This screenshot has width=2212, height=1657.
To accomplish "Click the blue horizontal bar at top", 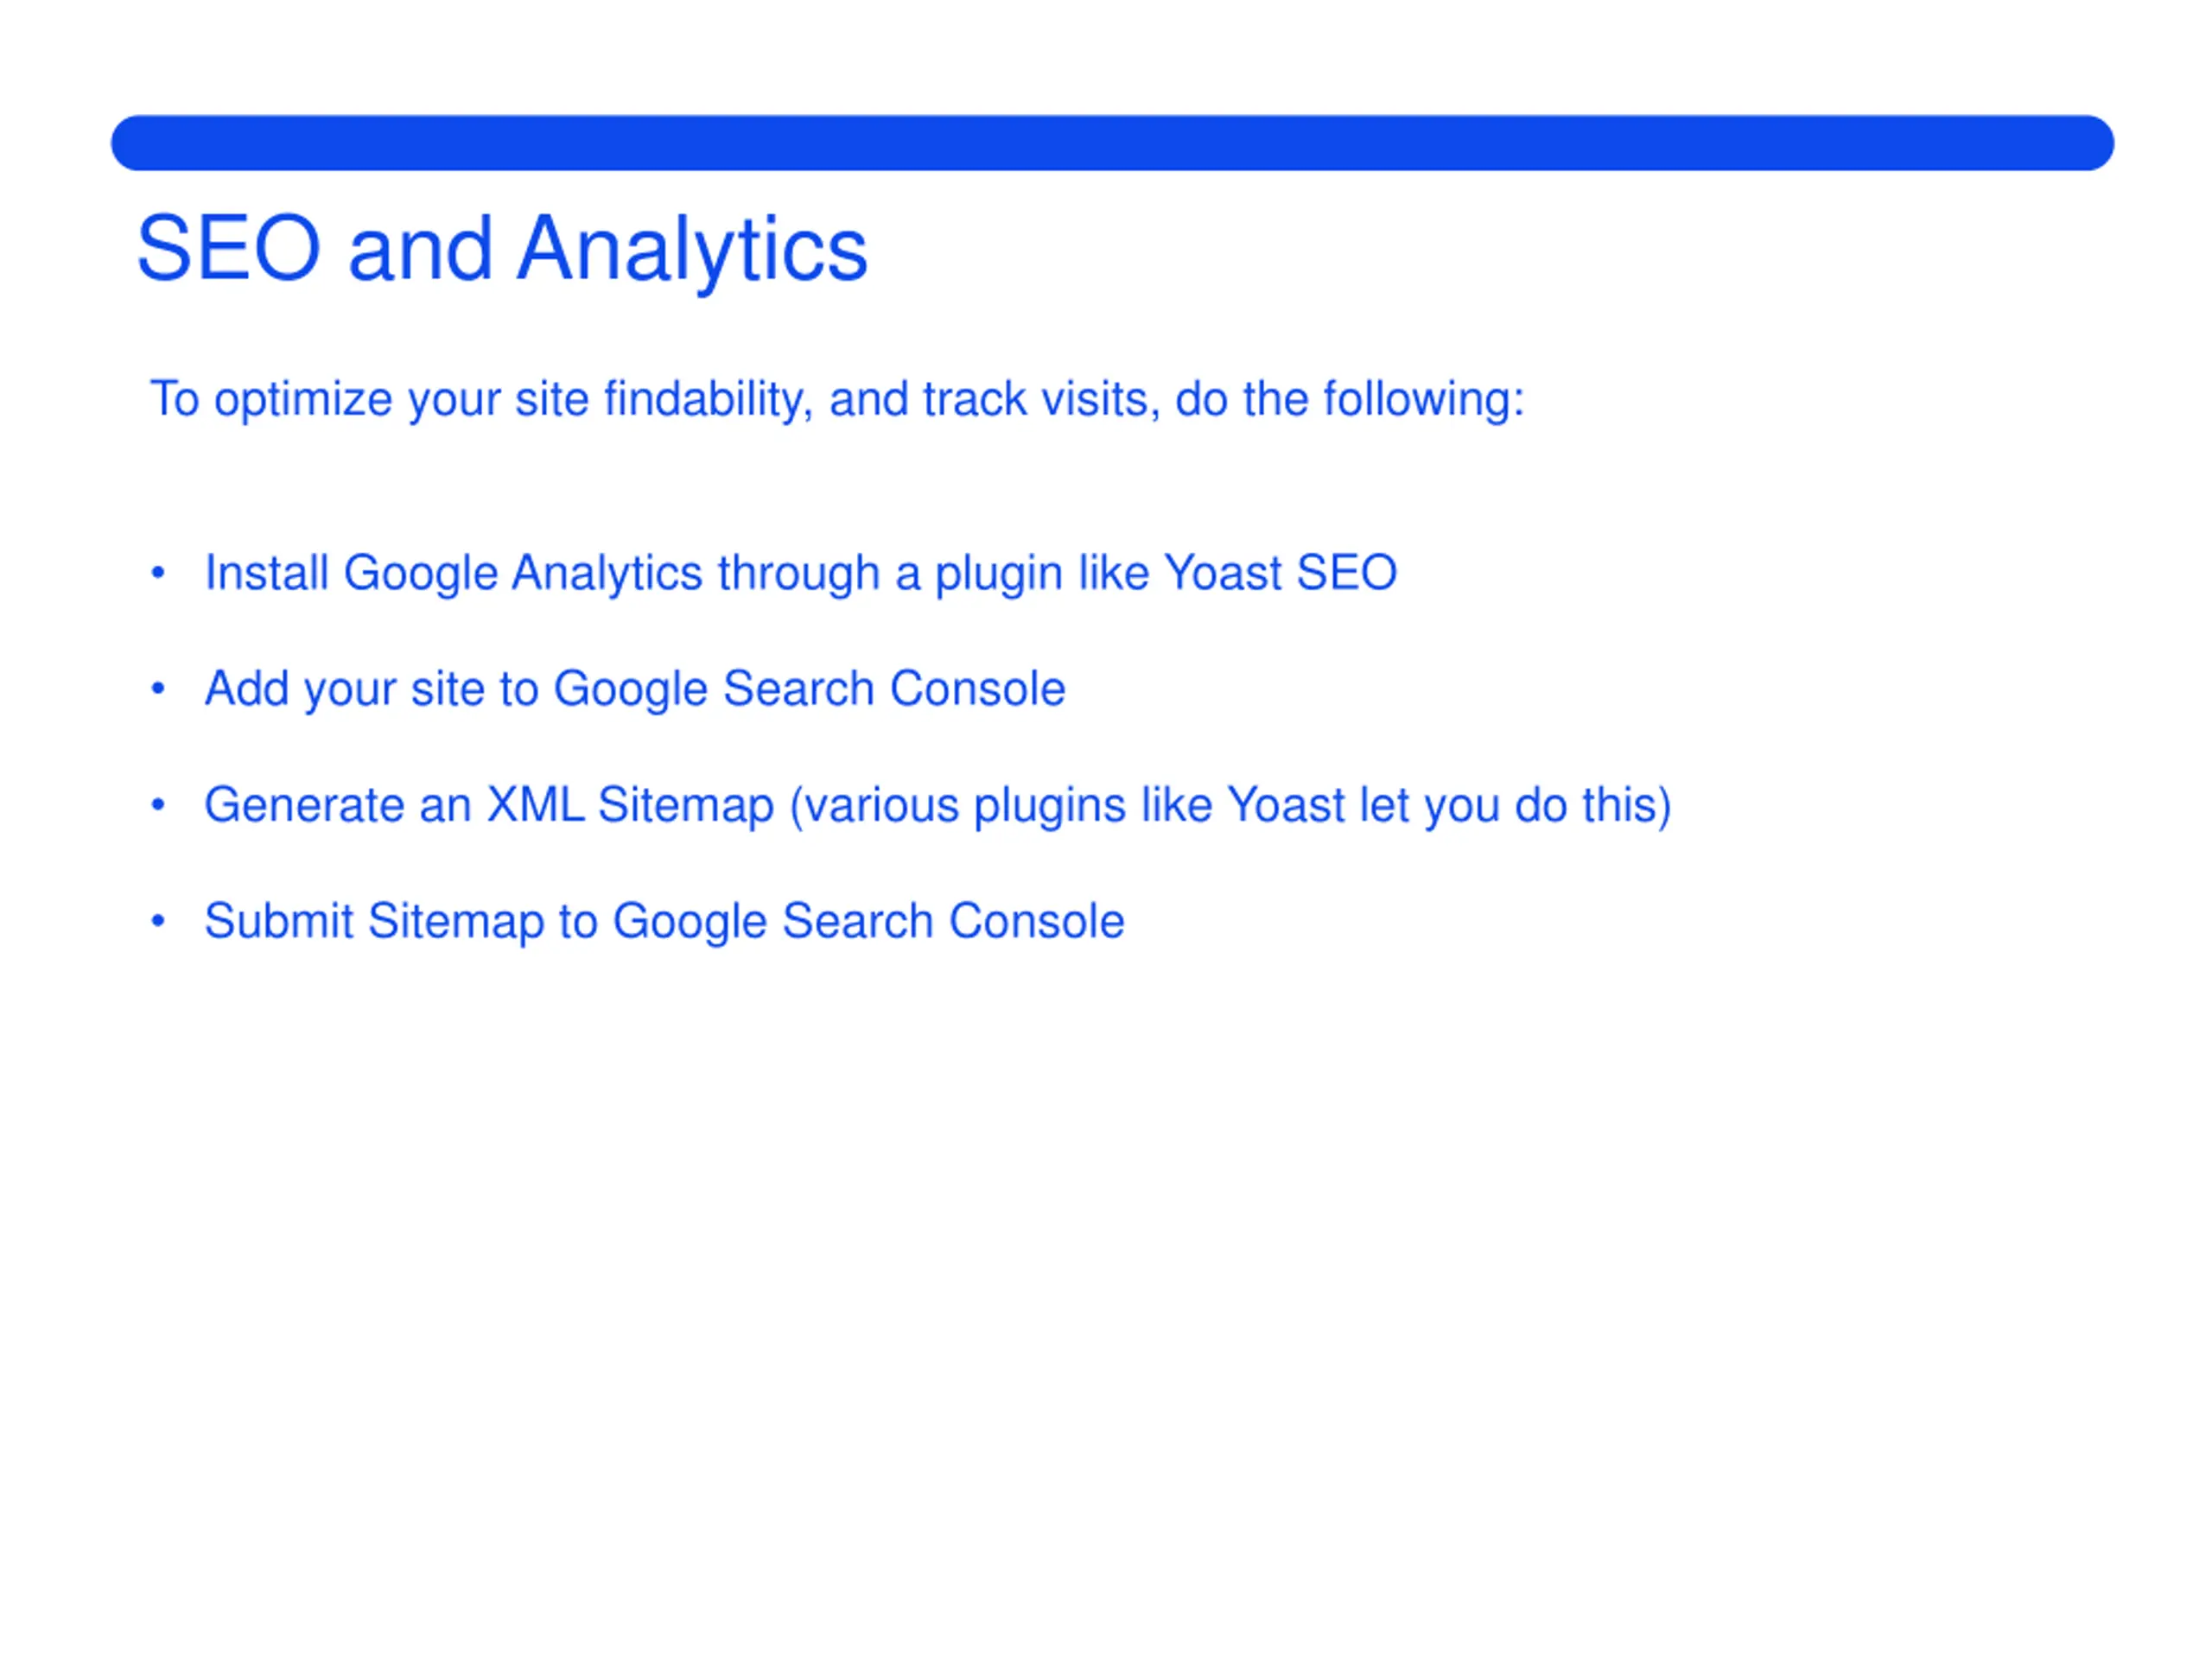I will point(1112,143).
